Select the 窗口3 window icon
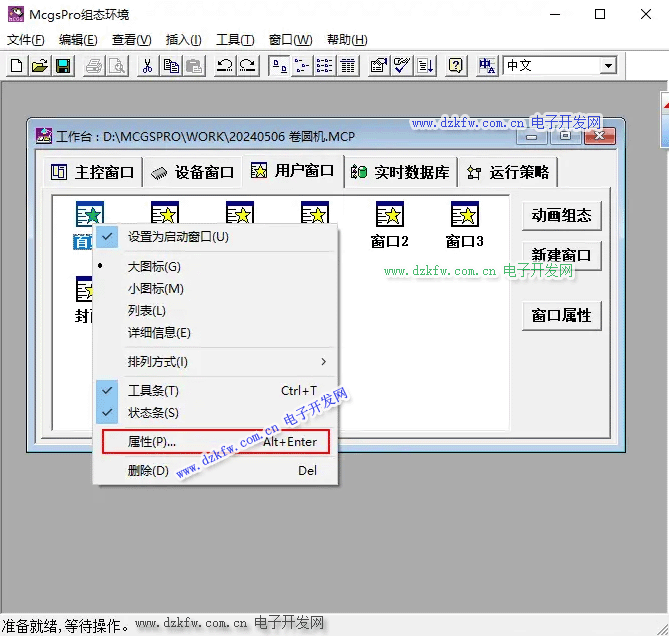This screenshot has height=636, width=669. [464, 215]
